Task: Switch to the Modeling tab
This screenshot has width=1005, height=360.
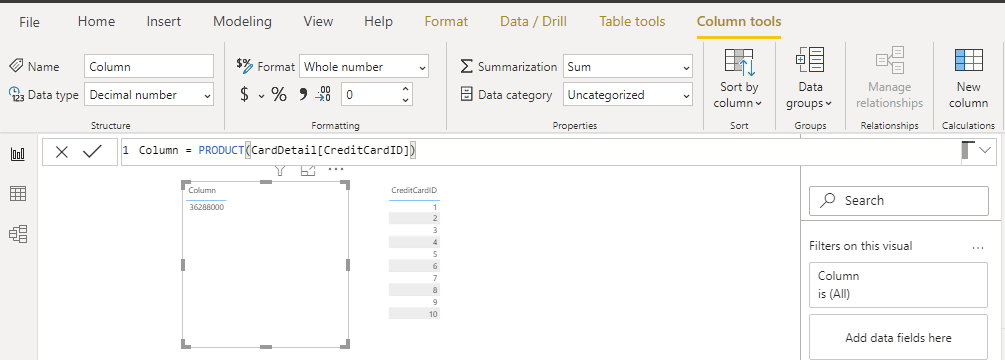Action: [x=242, y=22]
